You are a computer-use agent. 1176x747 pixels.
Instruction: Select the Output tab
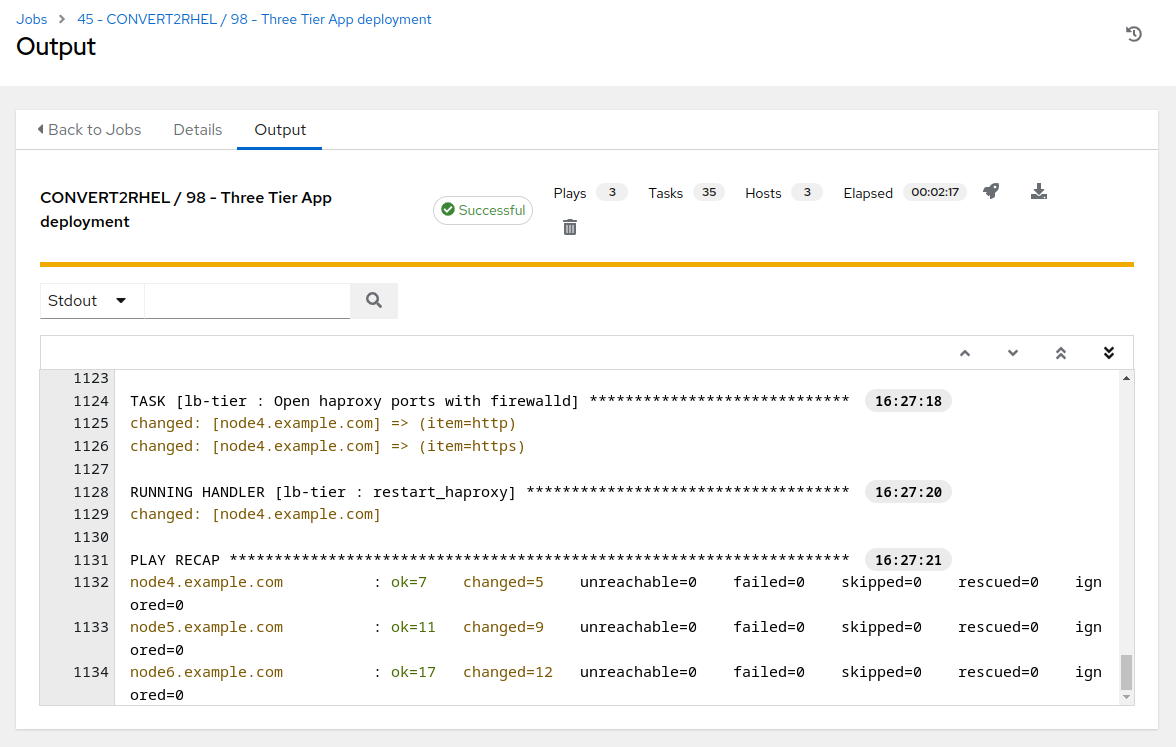(x=280, y=130)
